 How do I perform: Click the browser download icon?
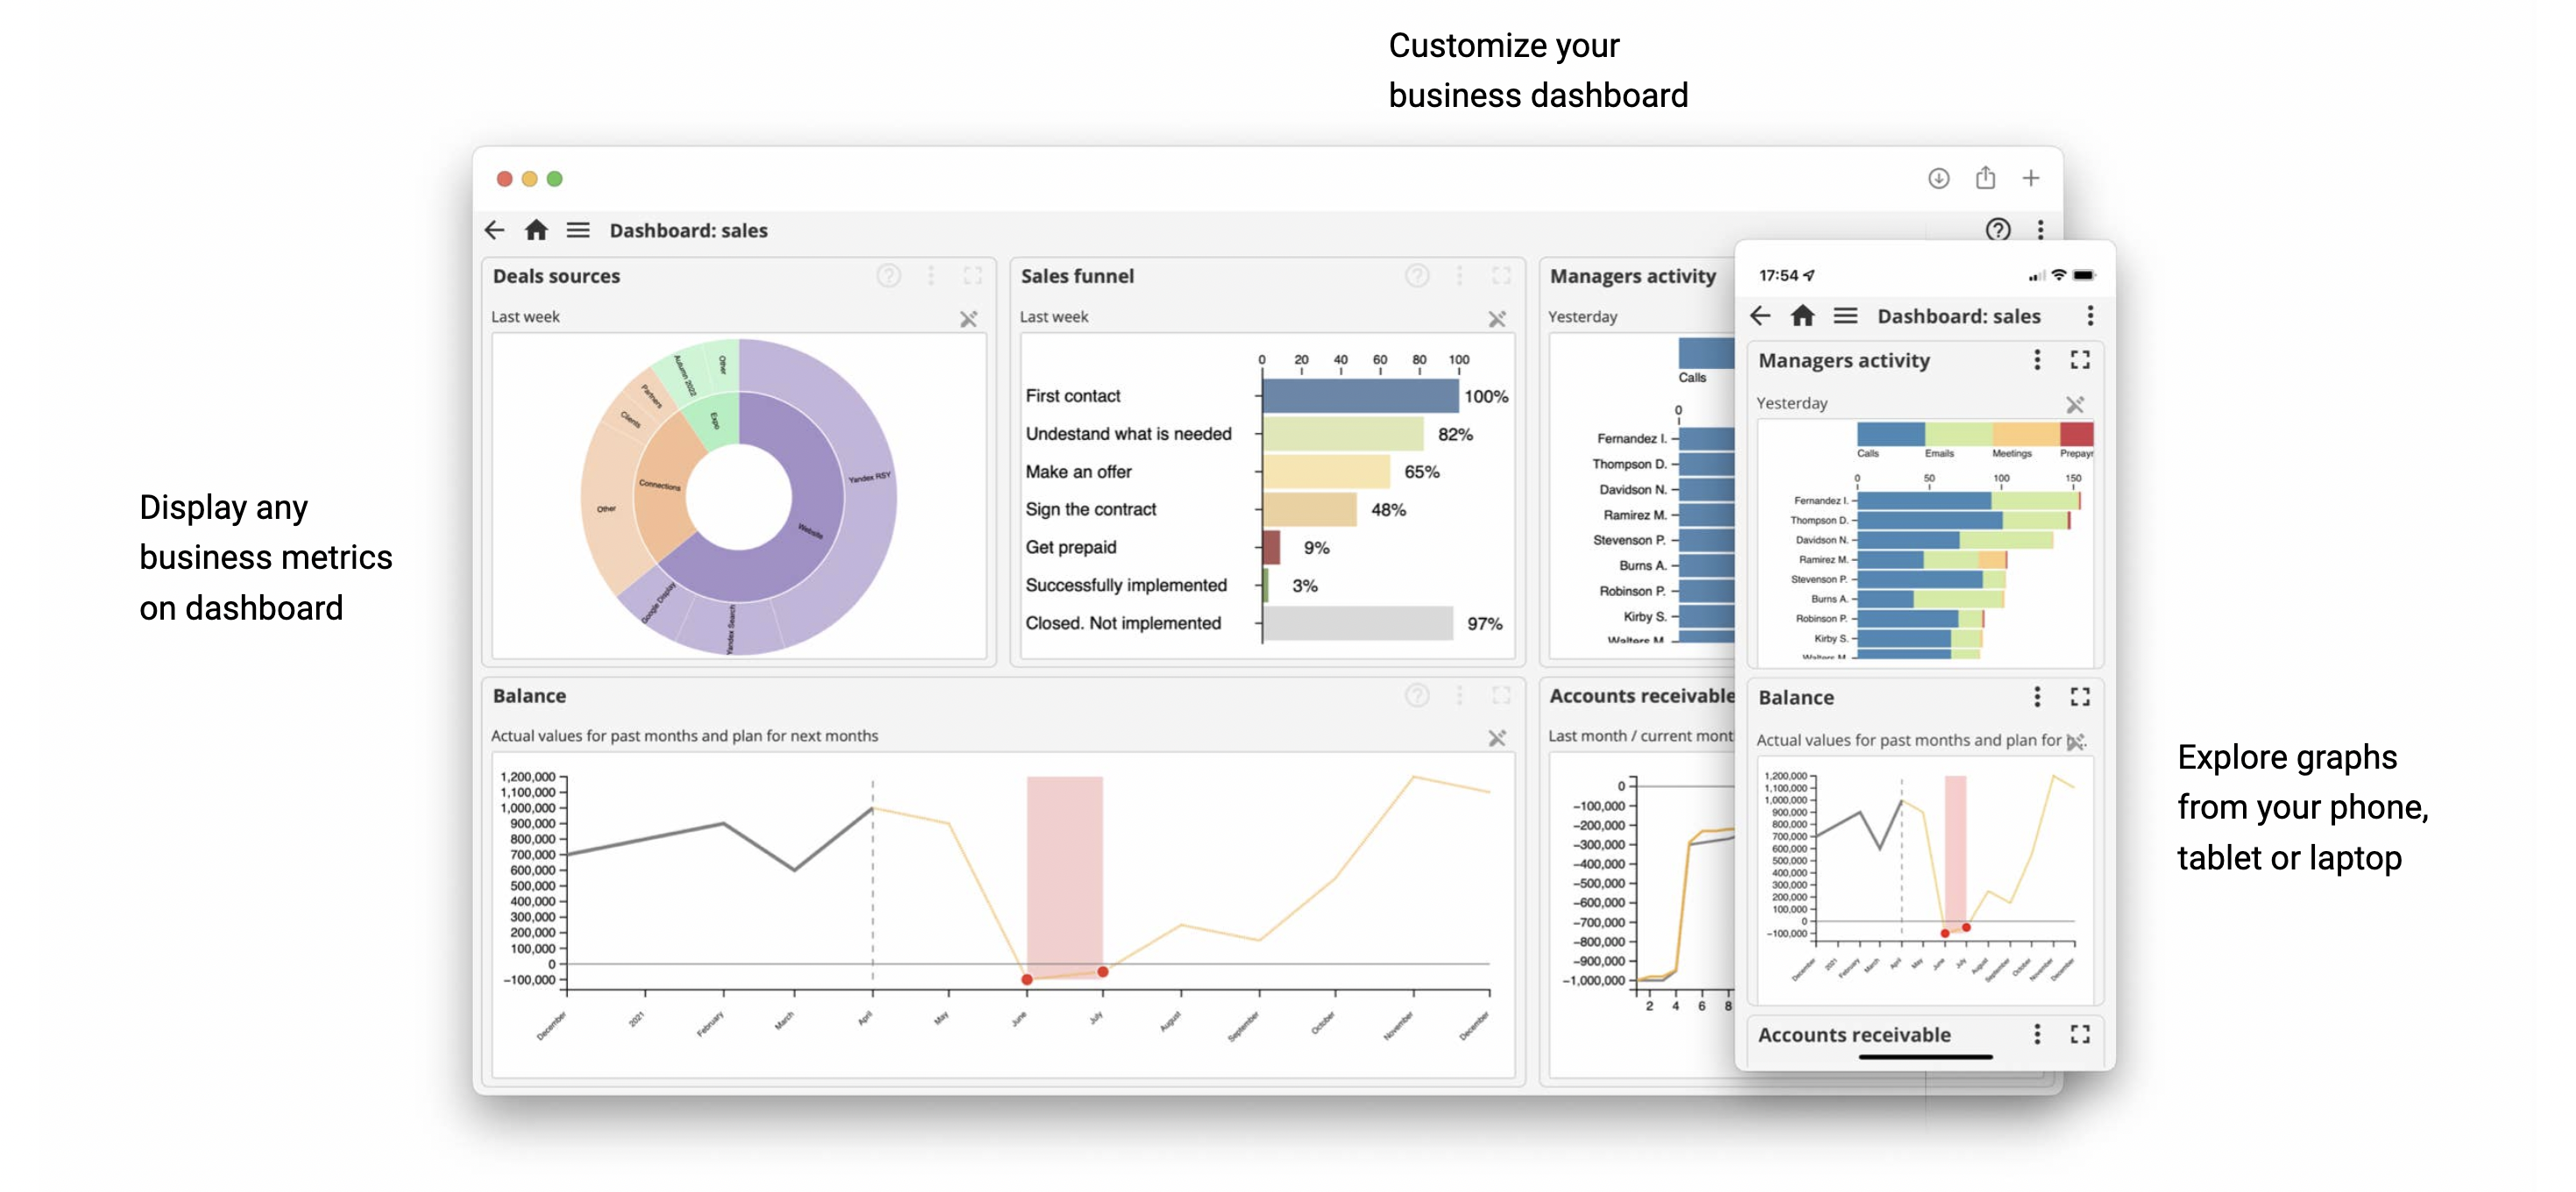point(1938,178)
